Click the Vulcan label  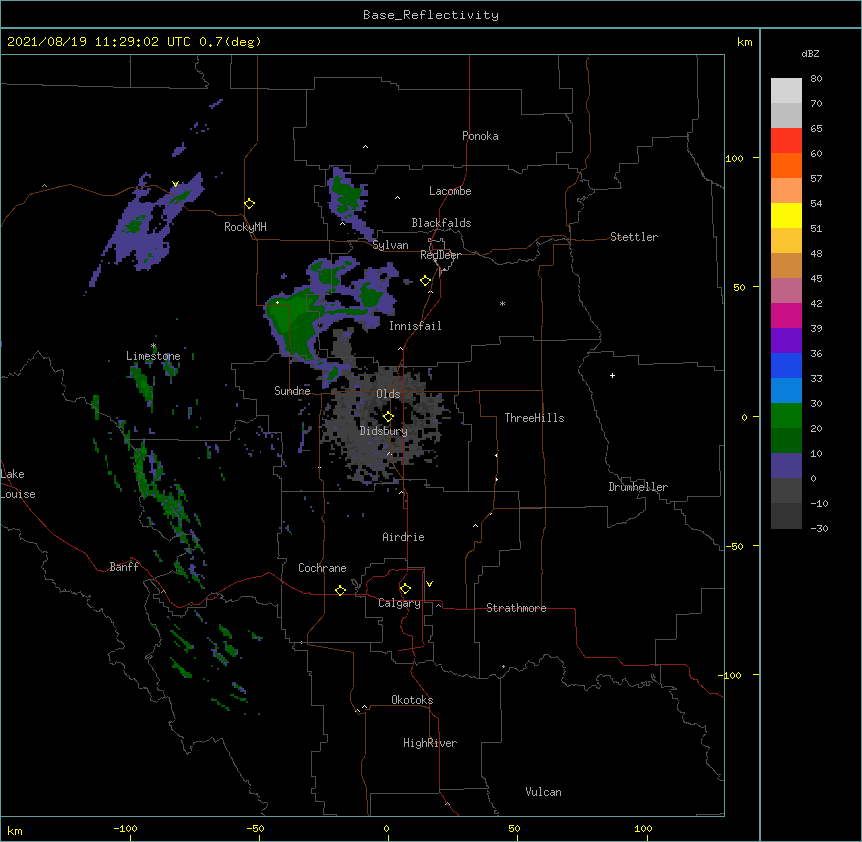click(x=543, y=792)
